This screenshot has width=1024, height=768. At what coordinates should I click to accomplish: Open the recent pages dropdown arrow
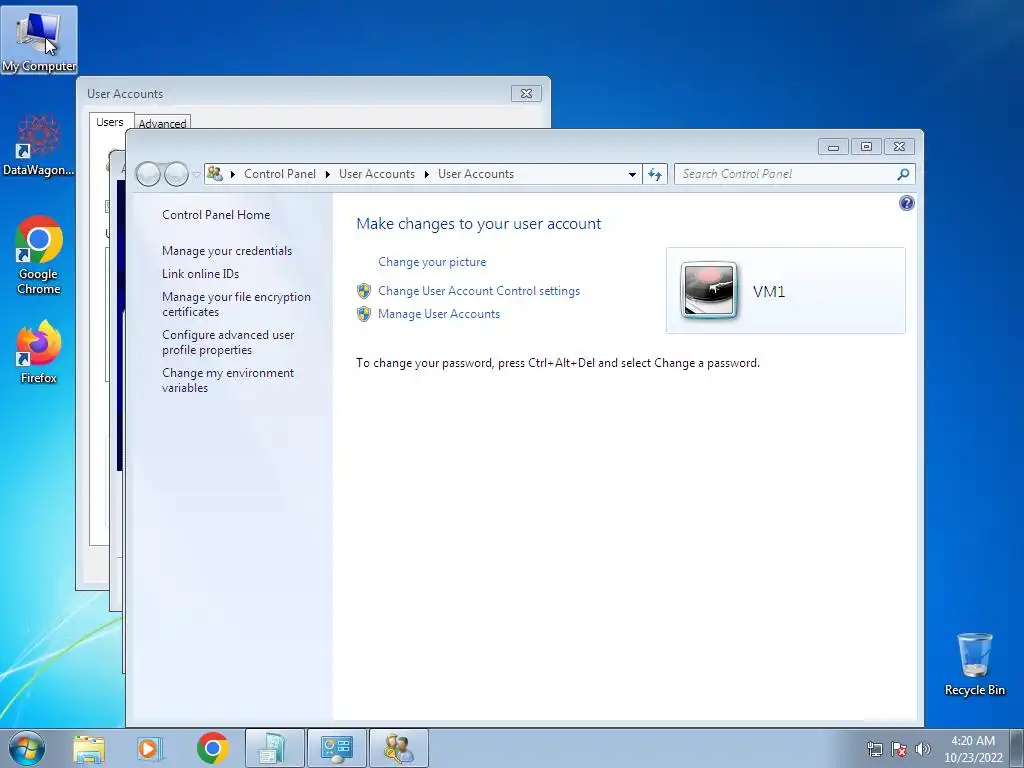(196, 174)
